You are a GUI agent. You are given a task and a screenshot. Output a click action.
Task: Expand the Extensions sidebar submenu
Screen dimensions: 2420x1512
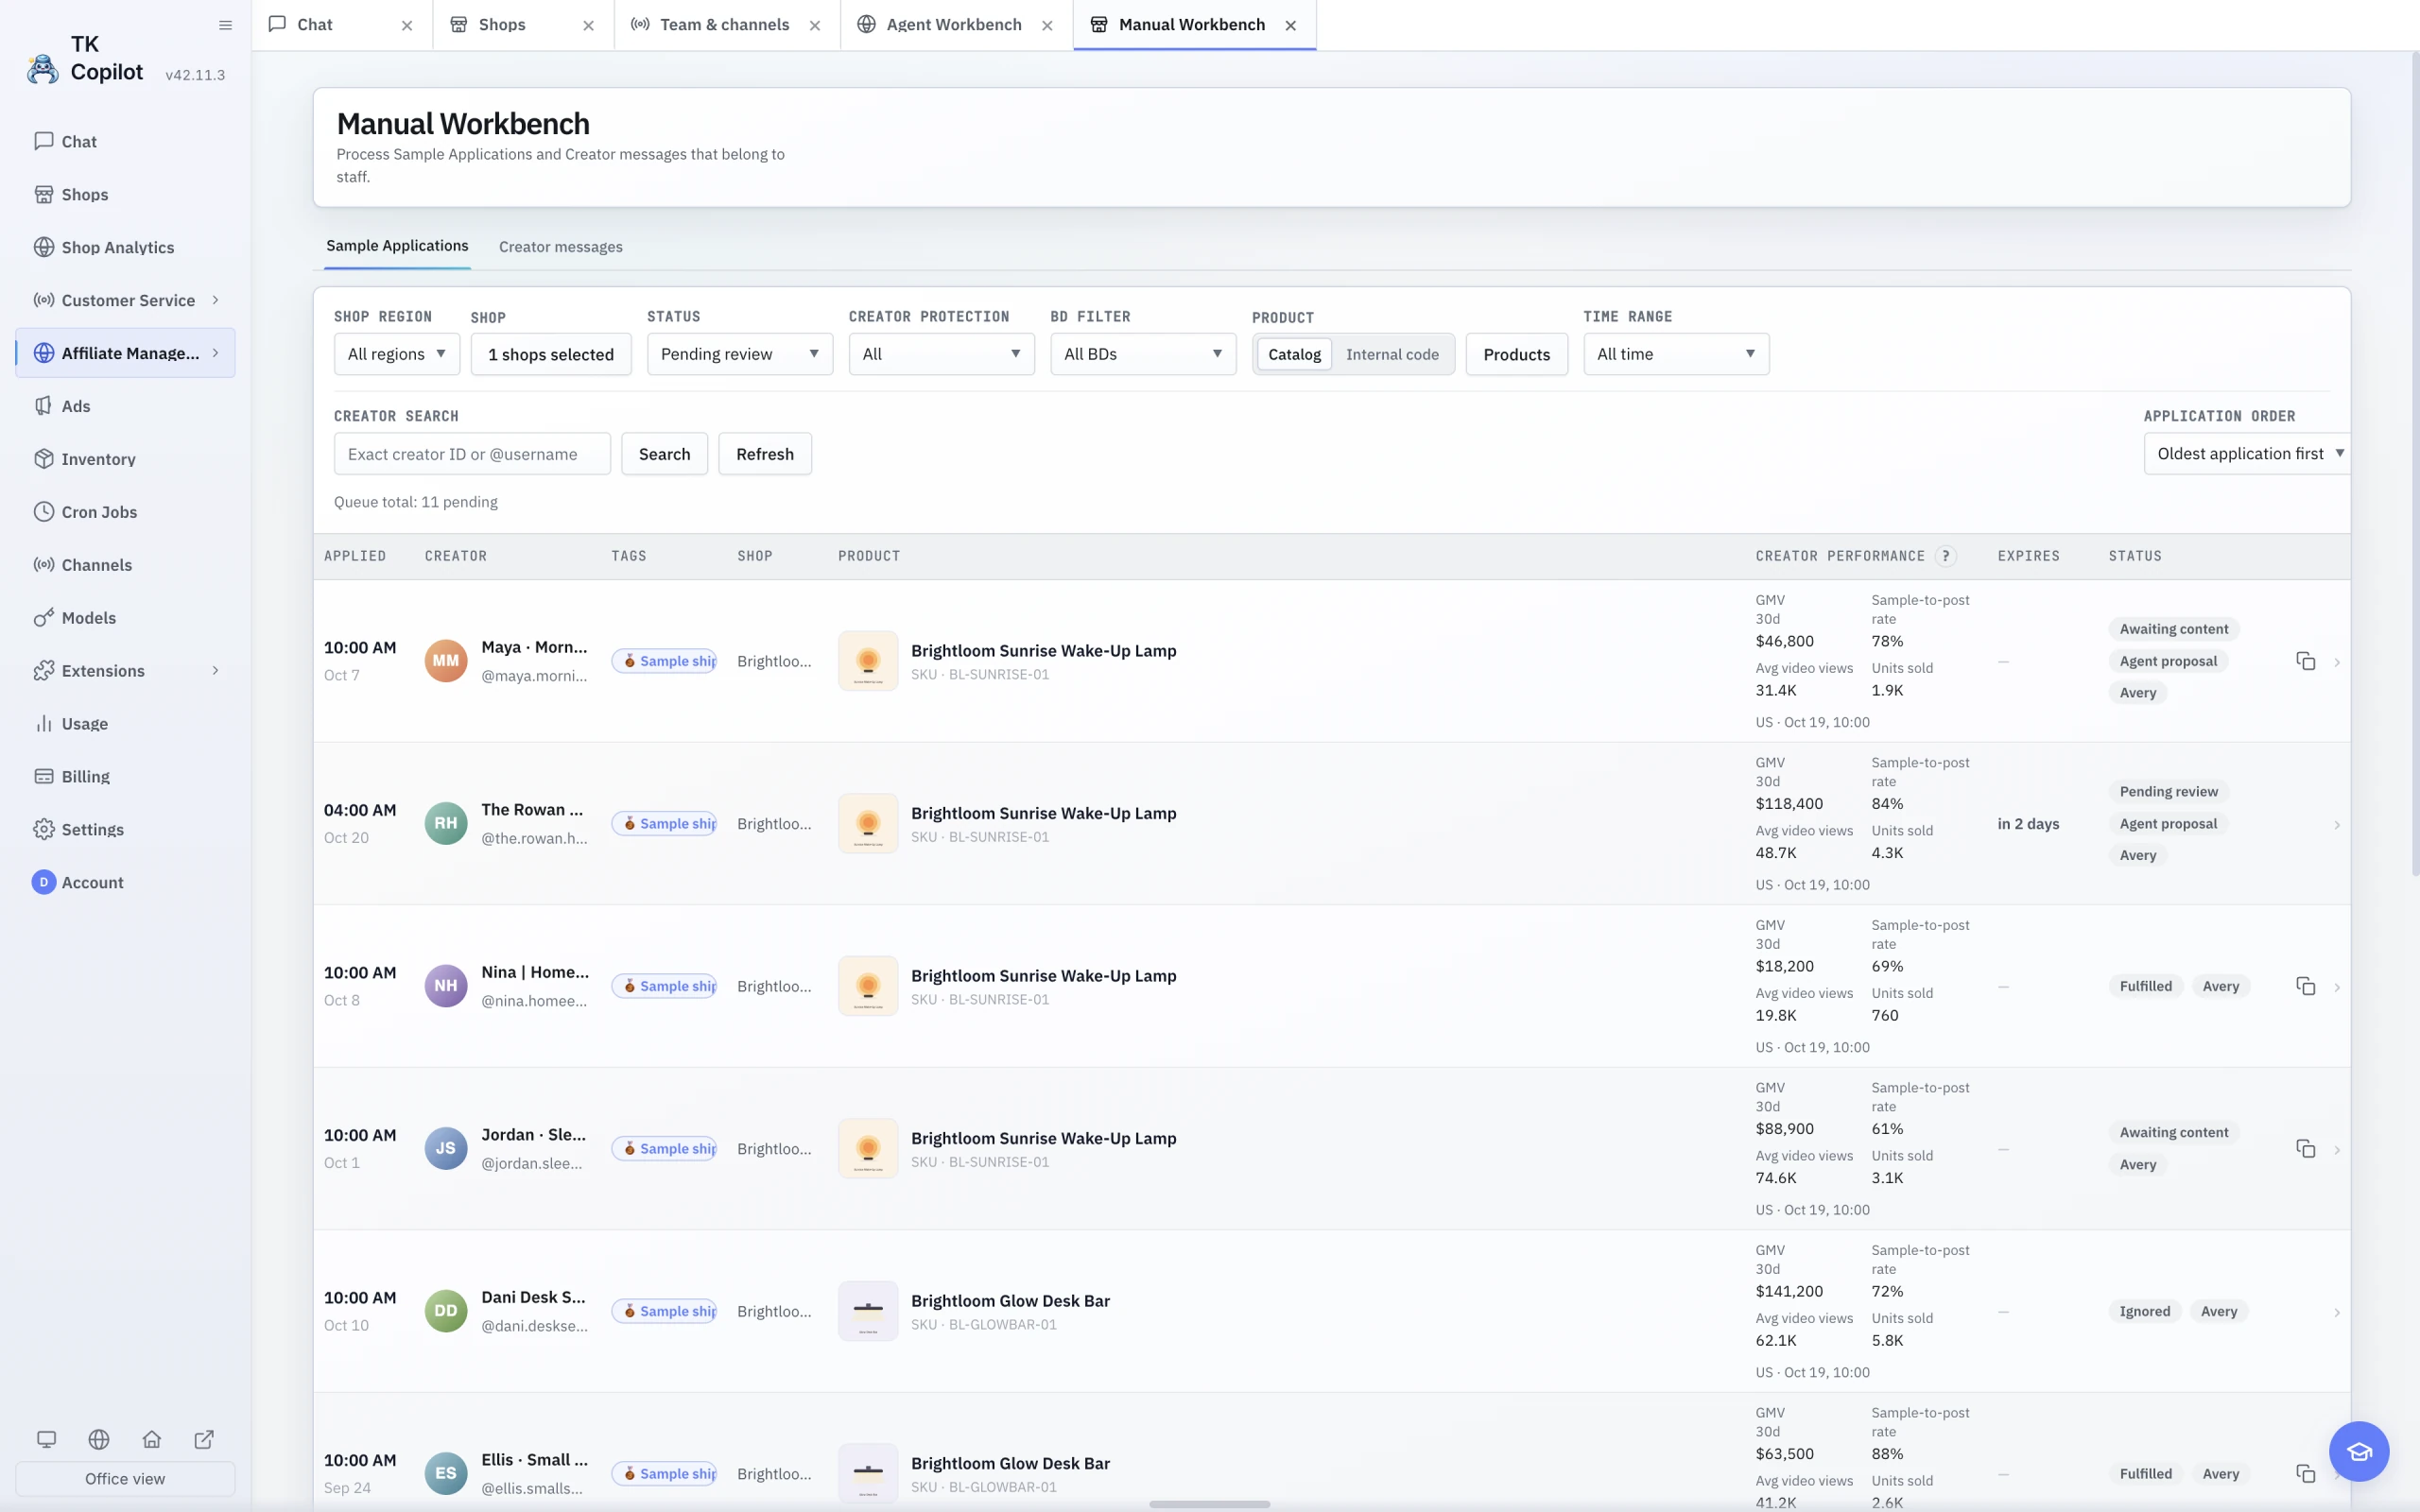click(125, 671)
